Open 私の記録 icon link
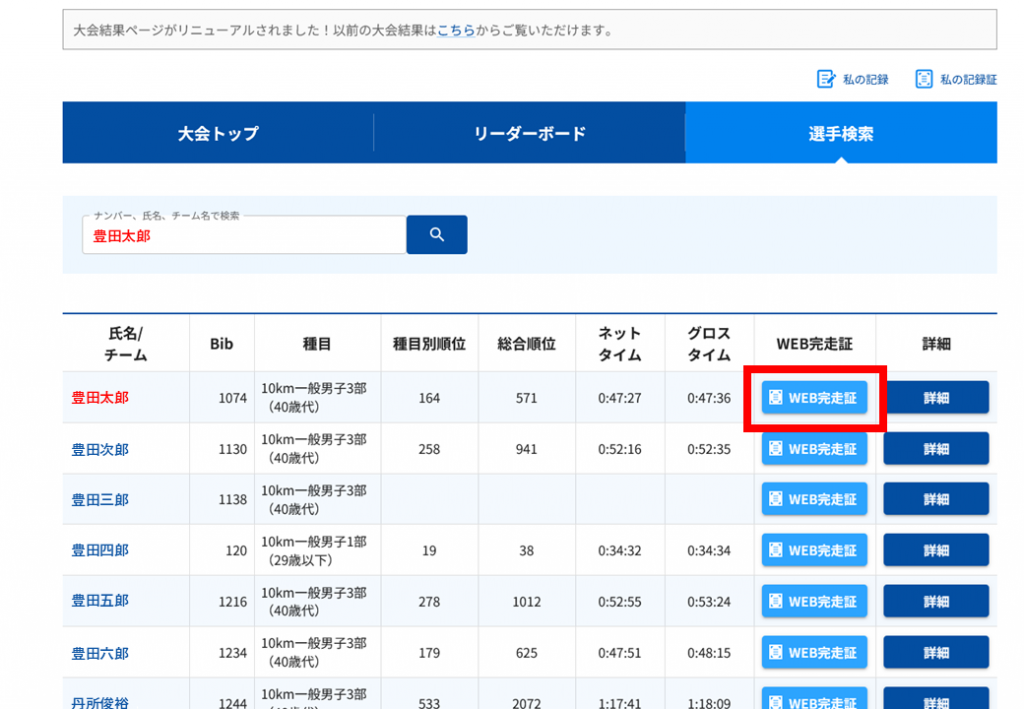The image size is (1024, 709). click(x=852, y=79)
